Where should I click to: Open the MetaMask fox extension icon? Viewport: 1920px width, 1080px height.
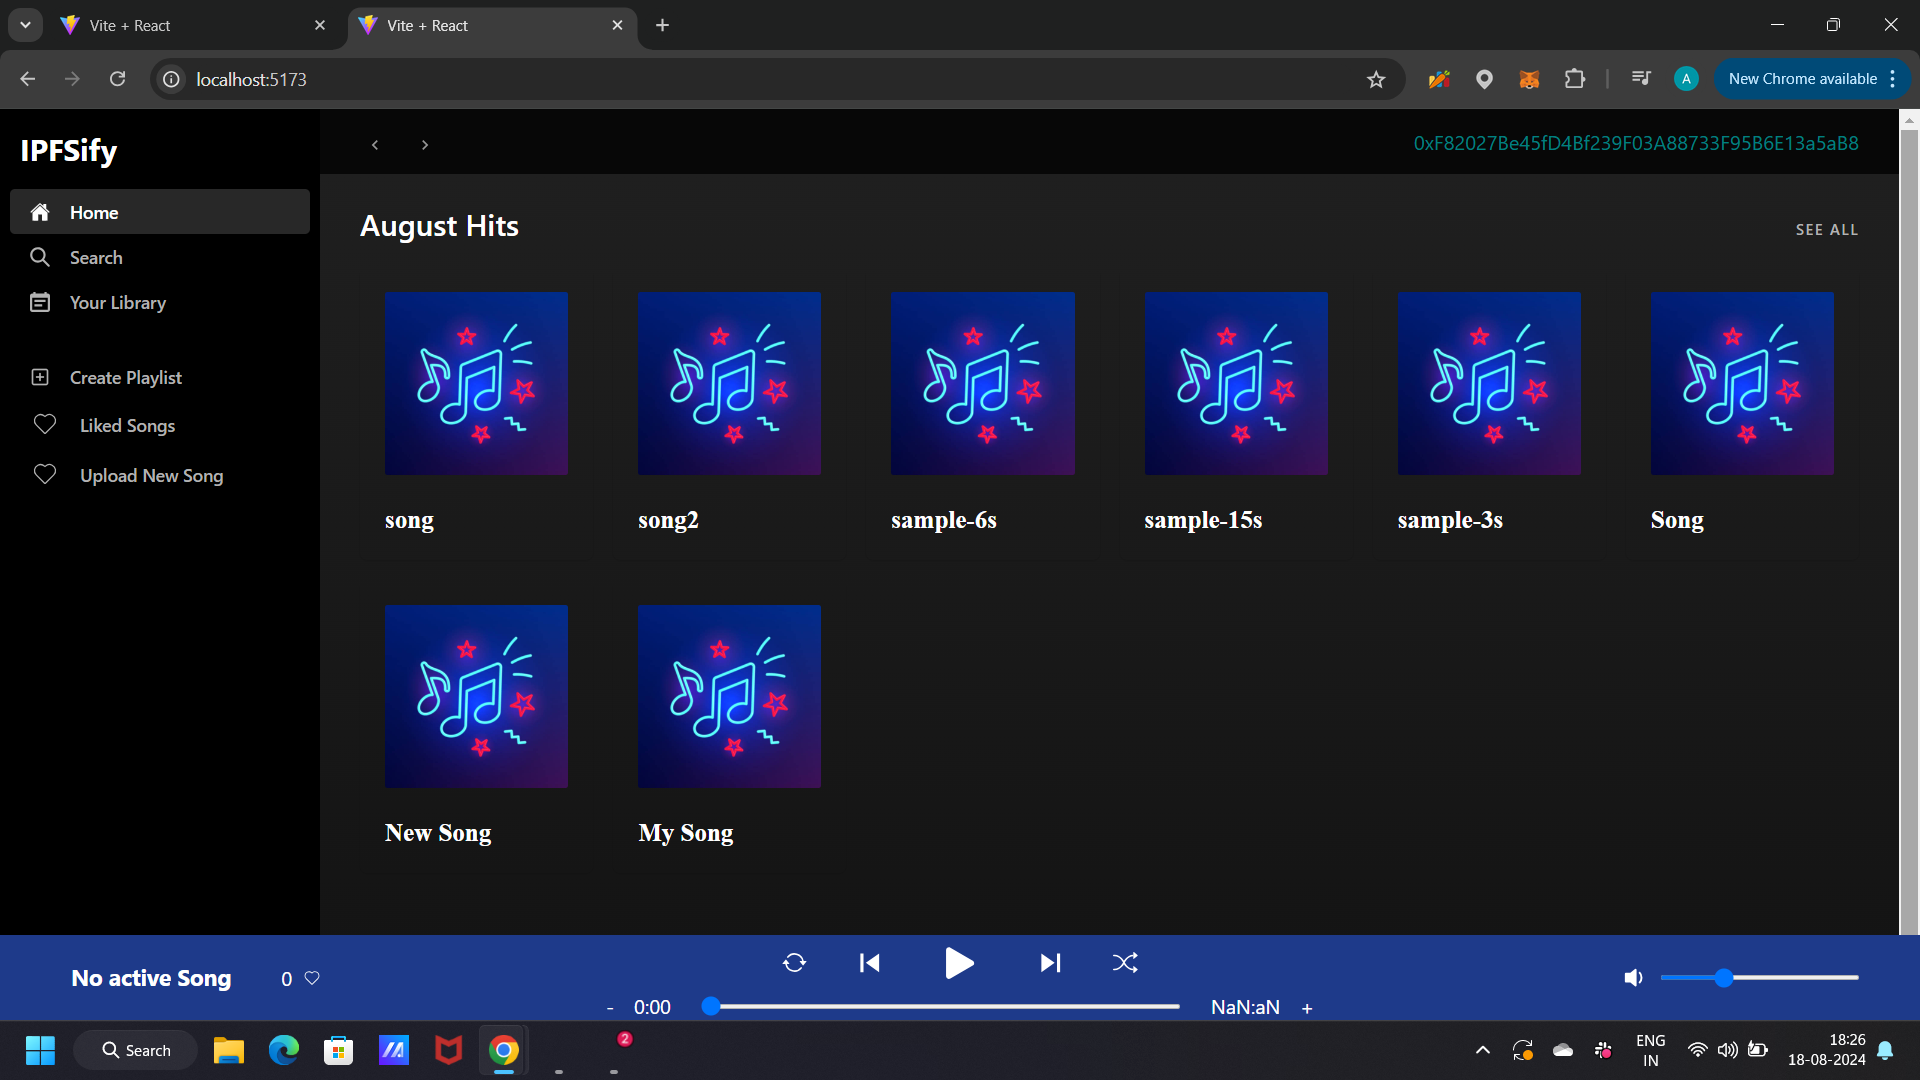[x=1528, y=79]
